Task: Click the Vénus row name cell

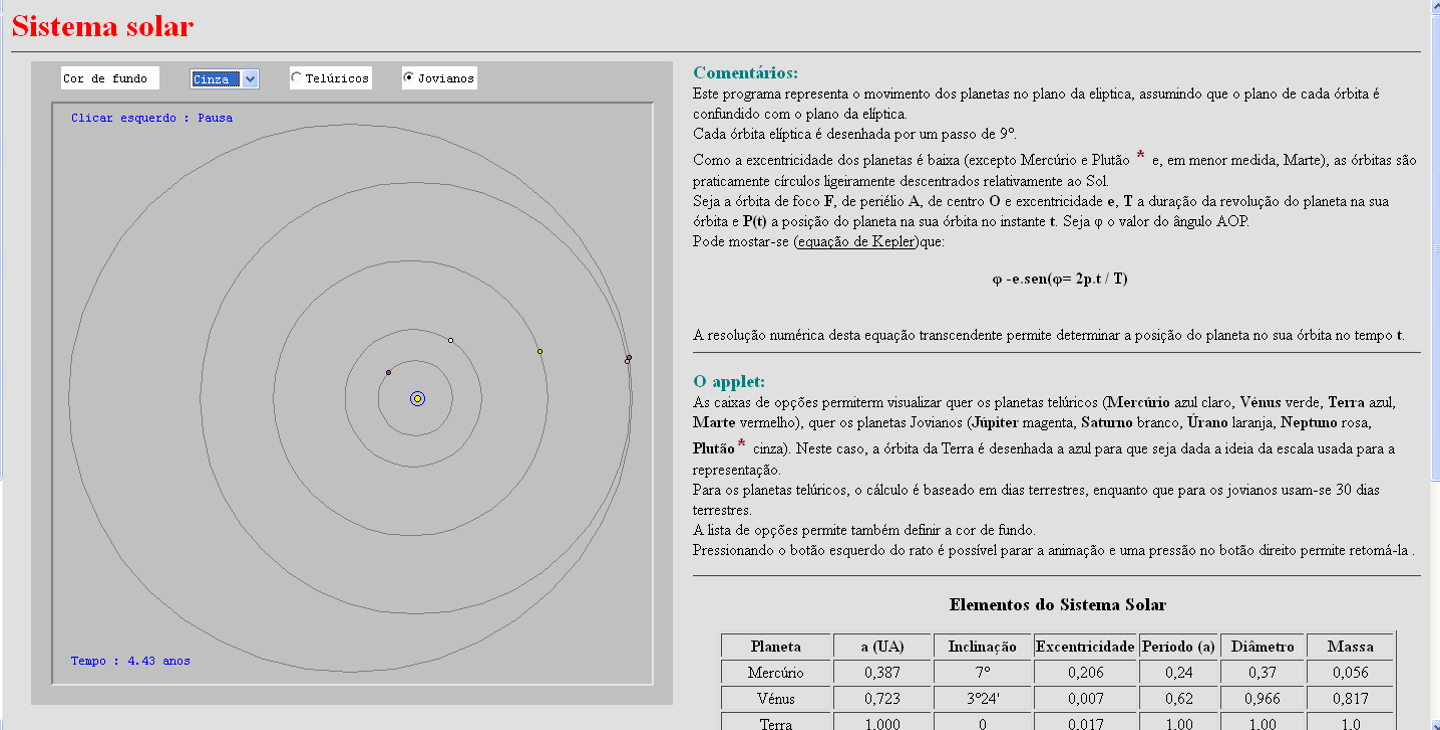Action: pyautogui.click(x=776, y=698)
